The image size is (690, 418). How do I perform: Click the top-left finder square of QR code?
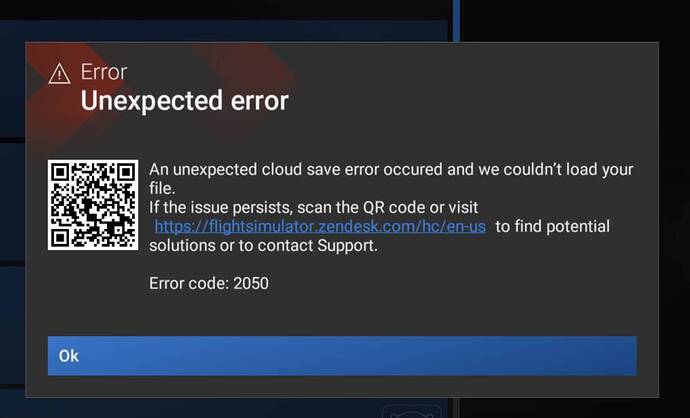[x=60, y=172]
